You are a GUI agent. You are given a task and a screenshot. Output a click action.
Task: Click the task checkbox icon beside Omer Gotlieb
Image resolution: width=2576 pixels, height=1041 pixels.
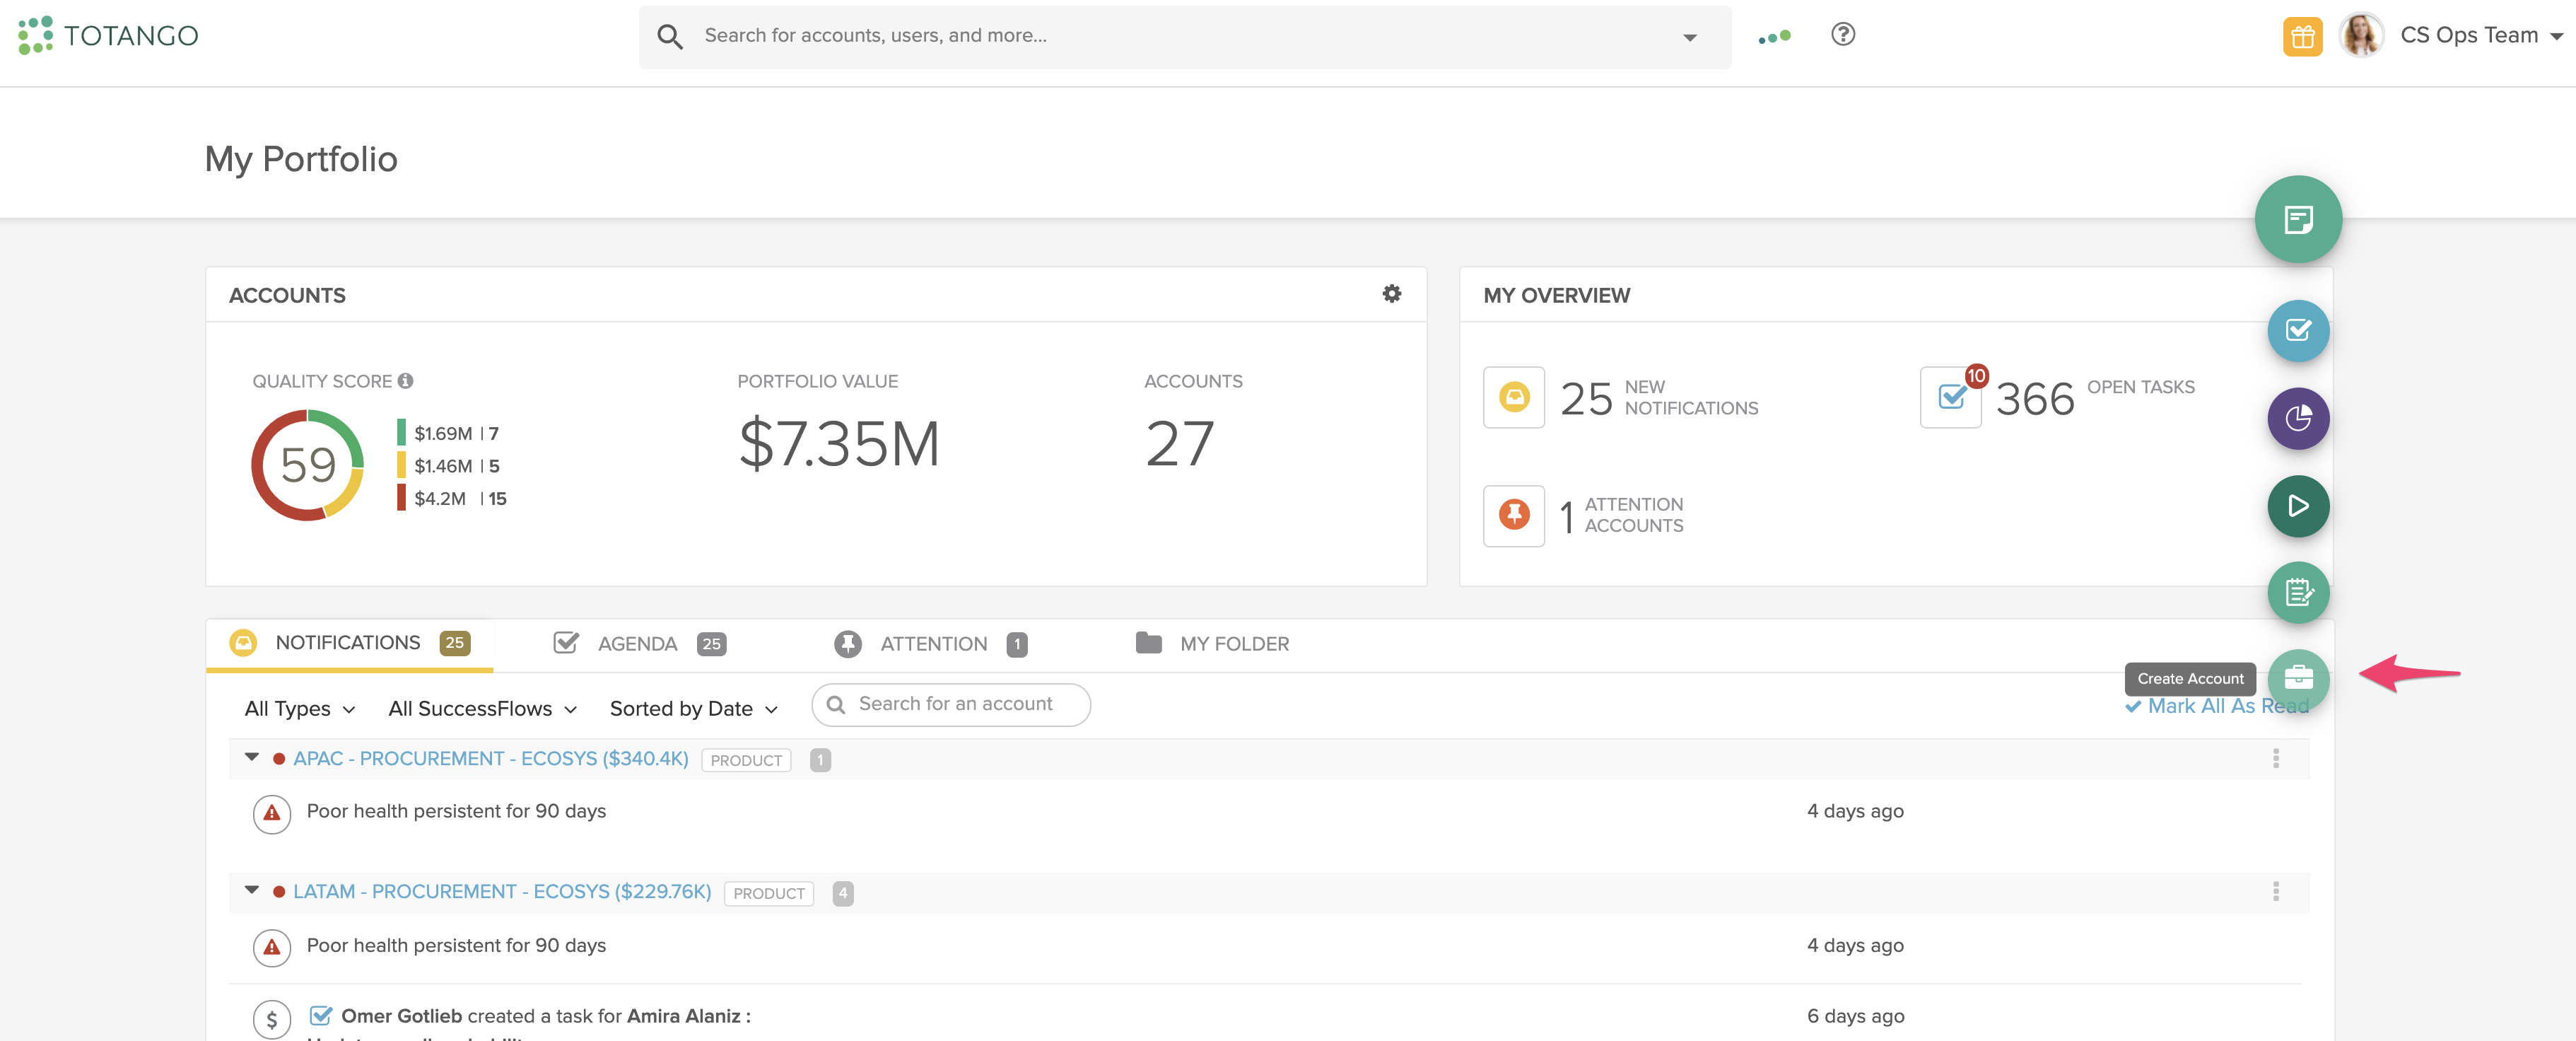pos(320,1016)
